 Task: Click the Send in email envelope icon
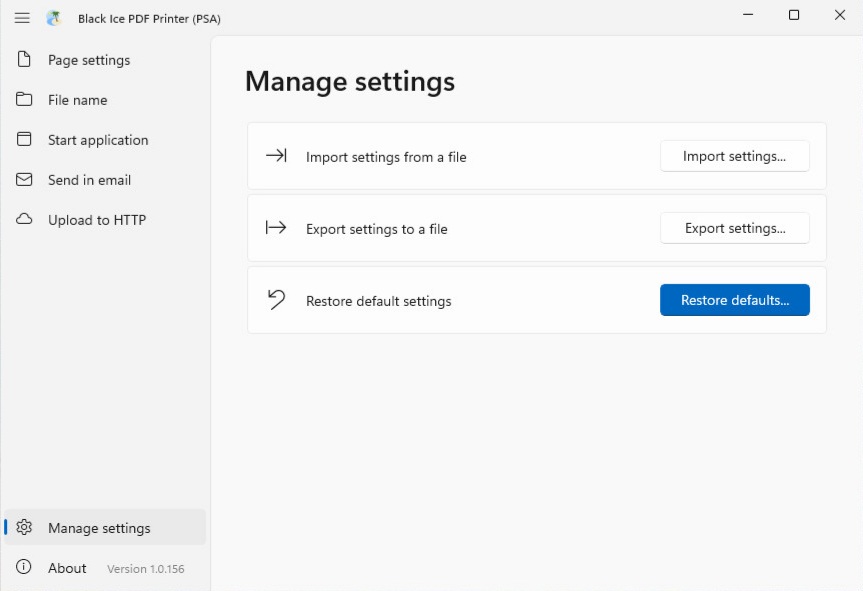click(x=24, y=179)
